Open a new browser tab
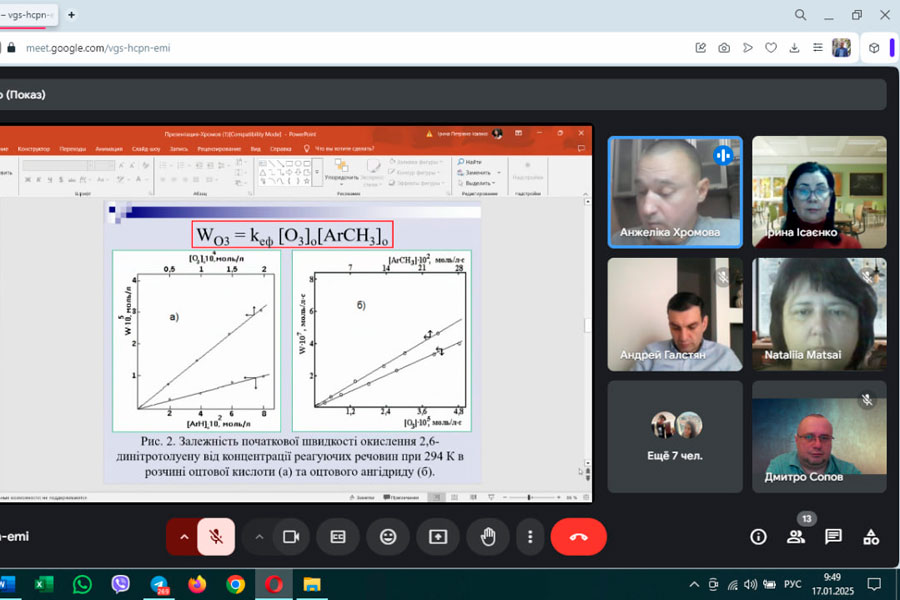 [71, 15]
